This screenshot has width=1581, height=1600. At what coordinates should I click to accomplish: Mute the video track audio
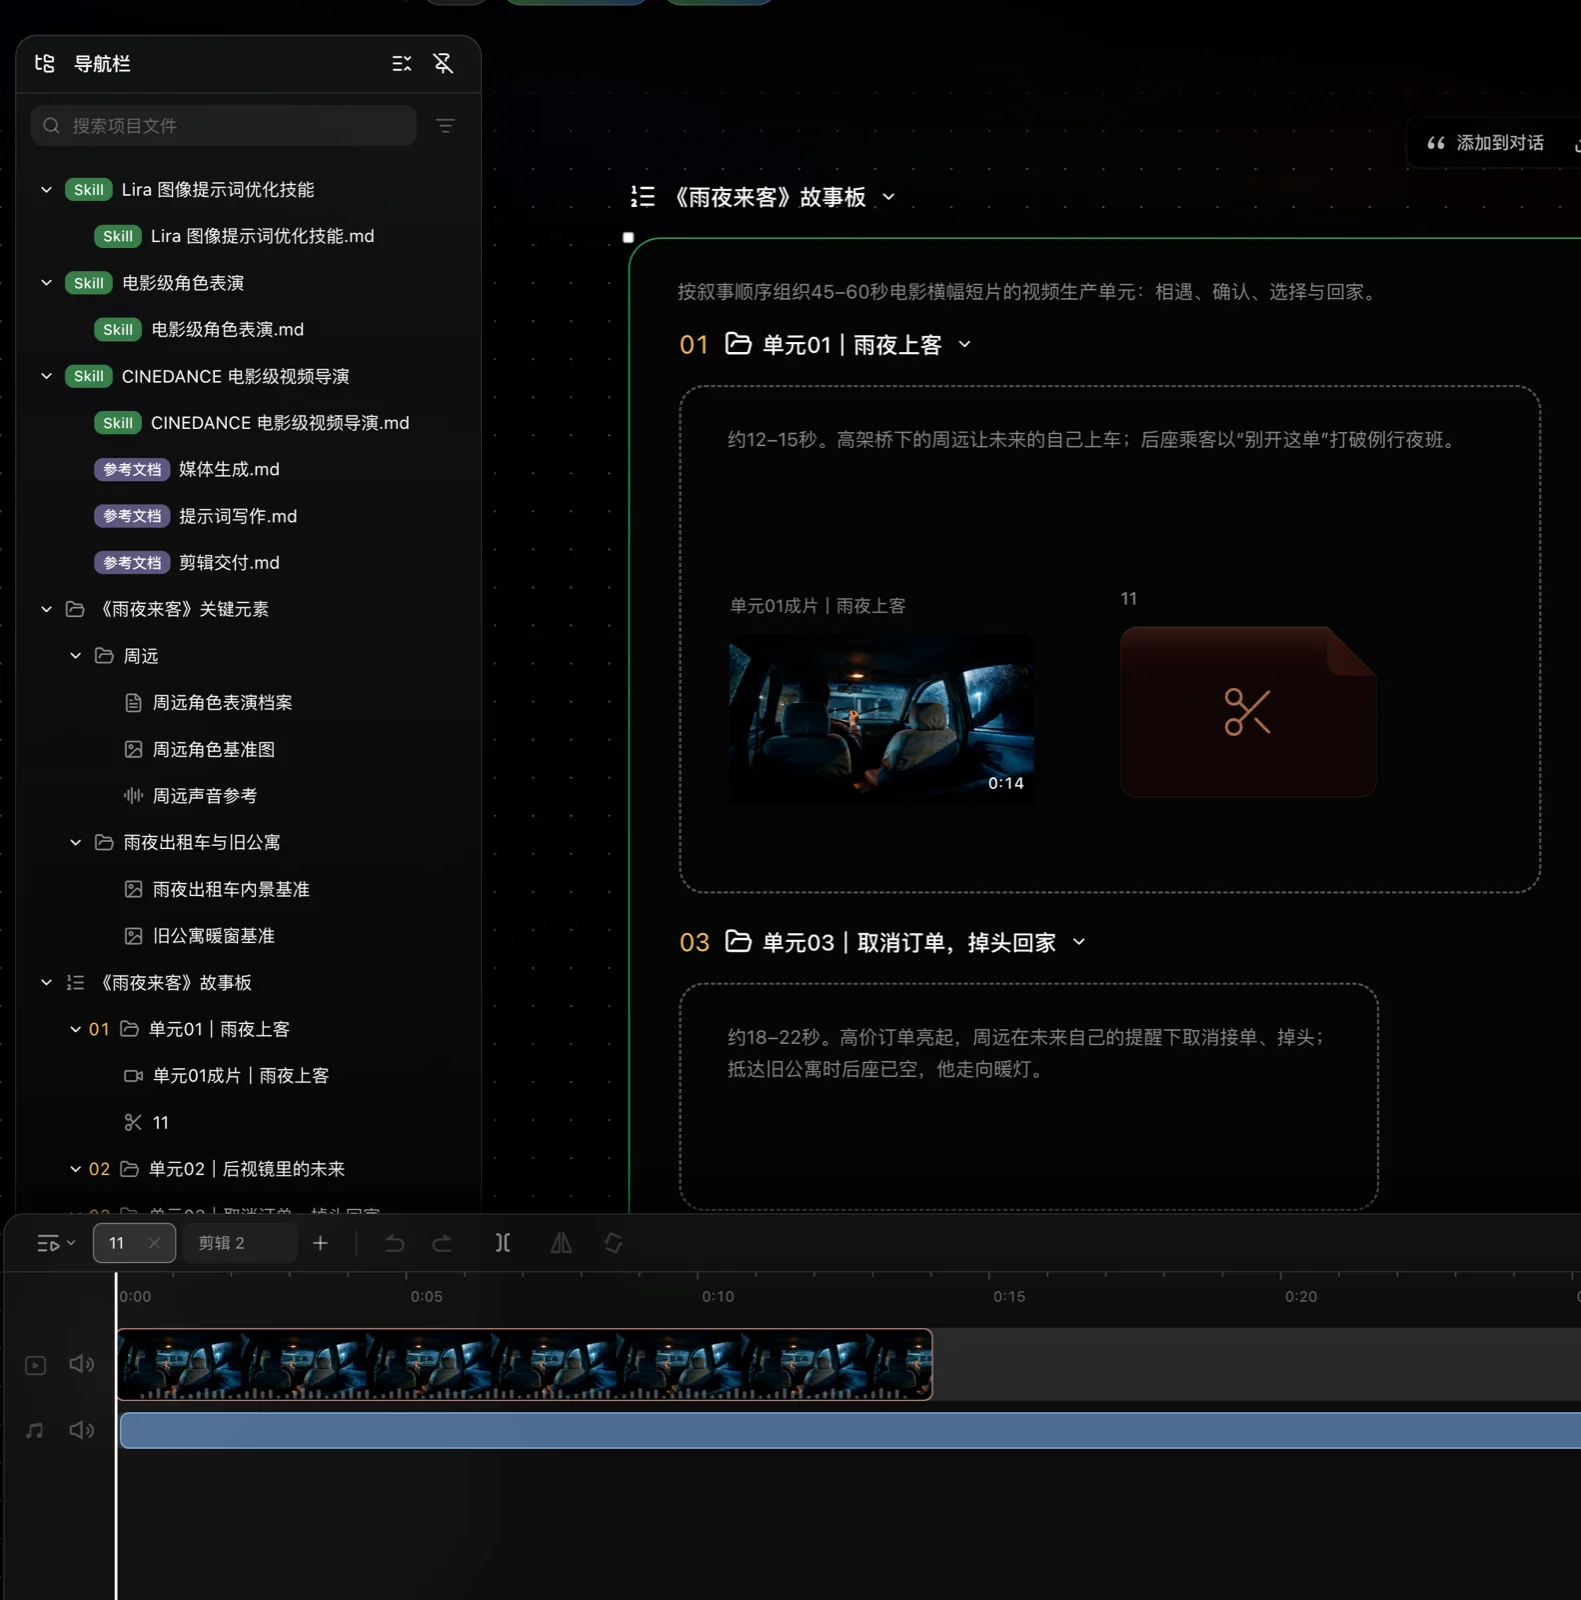click(82, 1365)
